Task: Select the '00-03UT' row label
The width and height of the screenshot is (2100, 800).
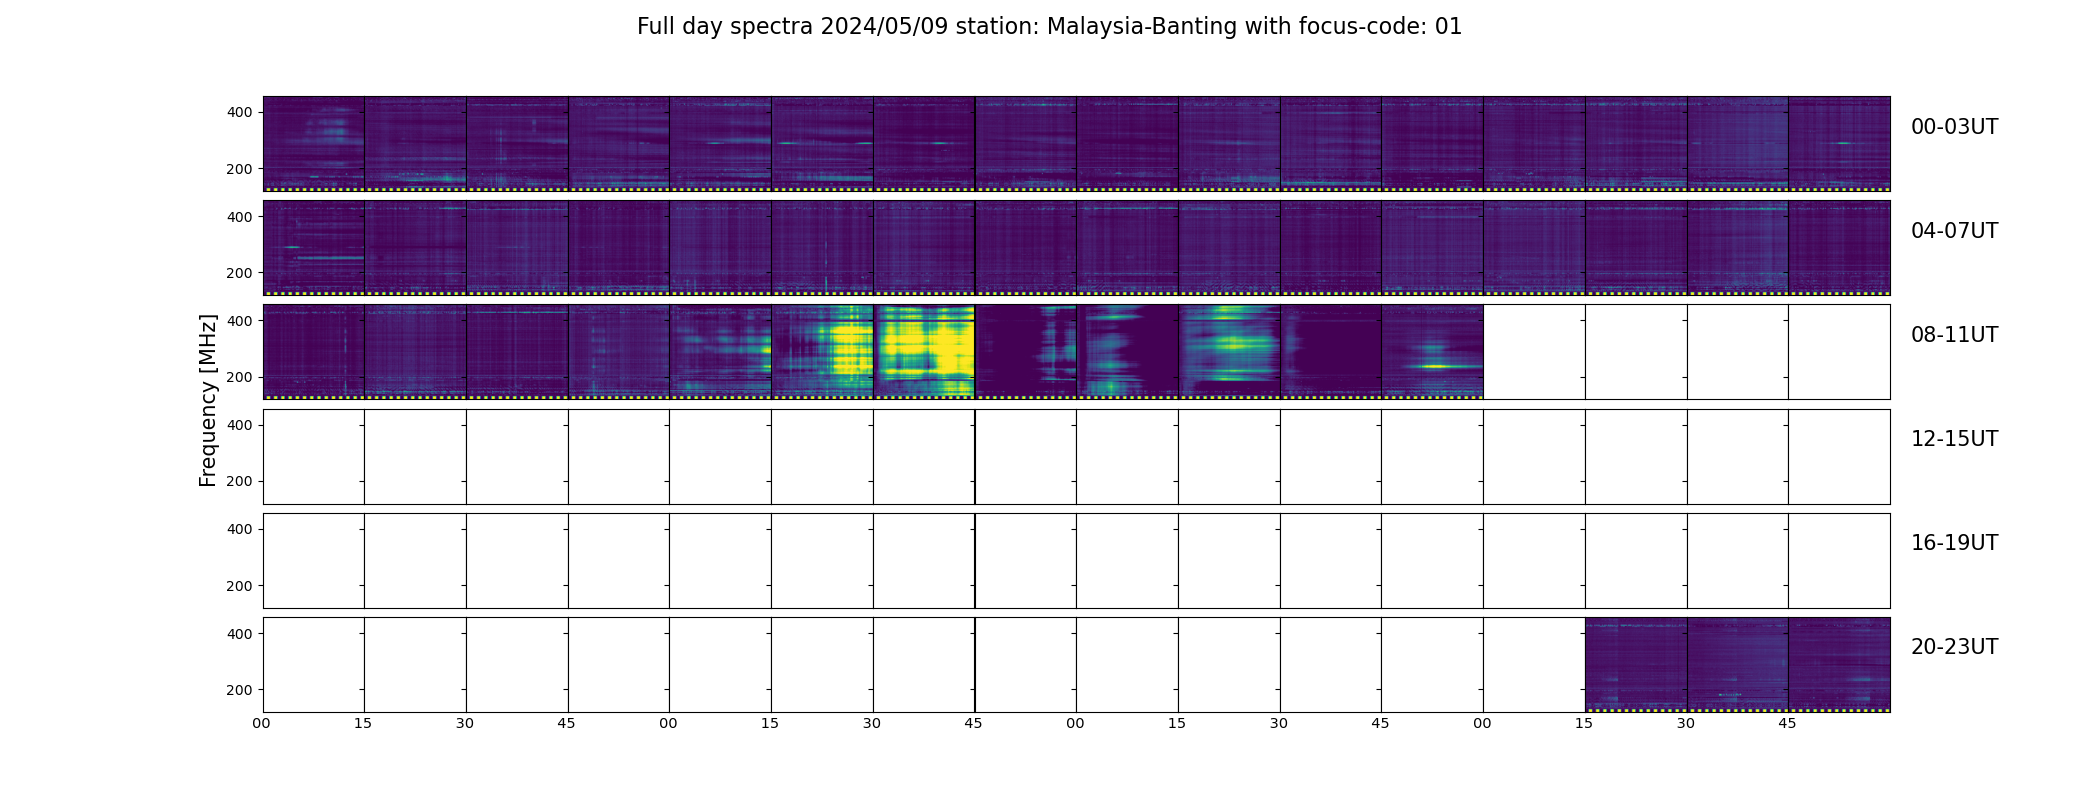Action: (1954, 127)
